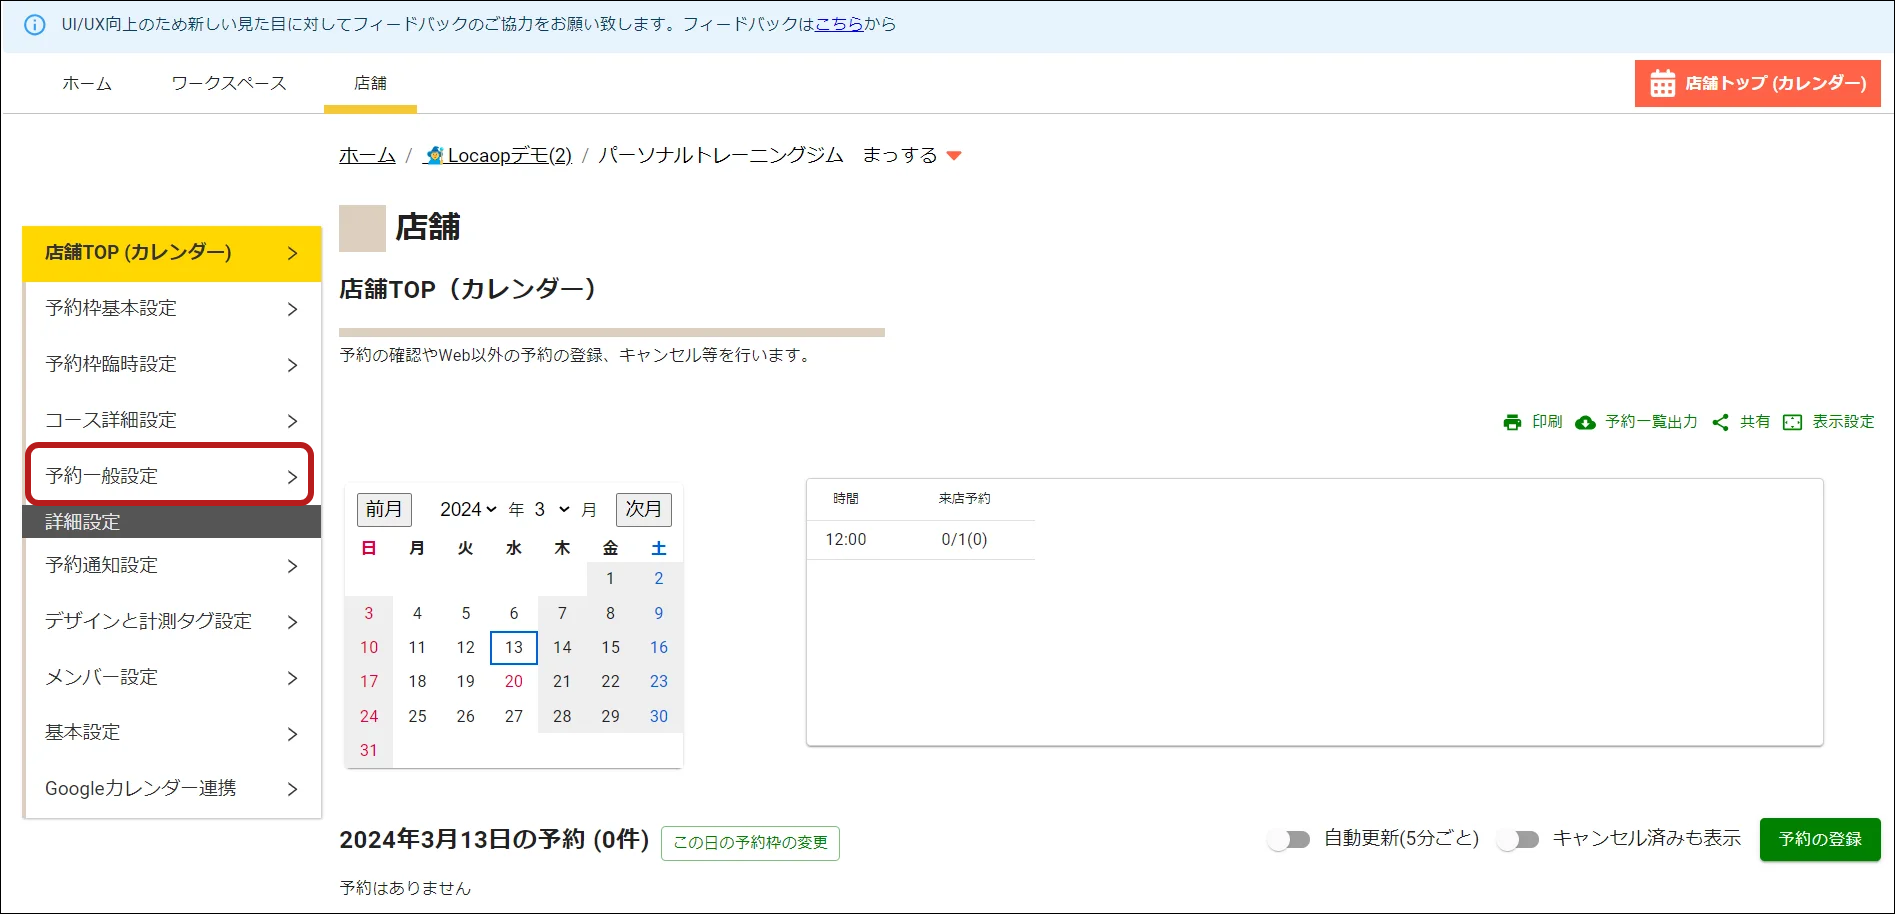Open 予約通知設定 menu item
This screenshot has width=1895, height=914.
[x=172, y=566]
